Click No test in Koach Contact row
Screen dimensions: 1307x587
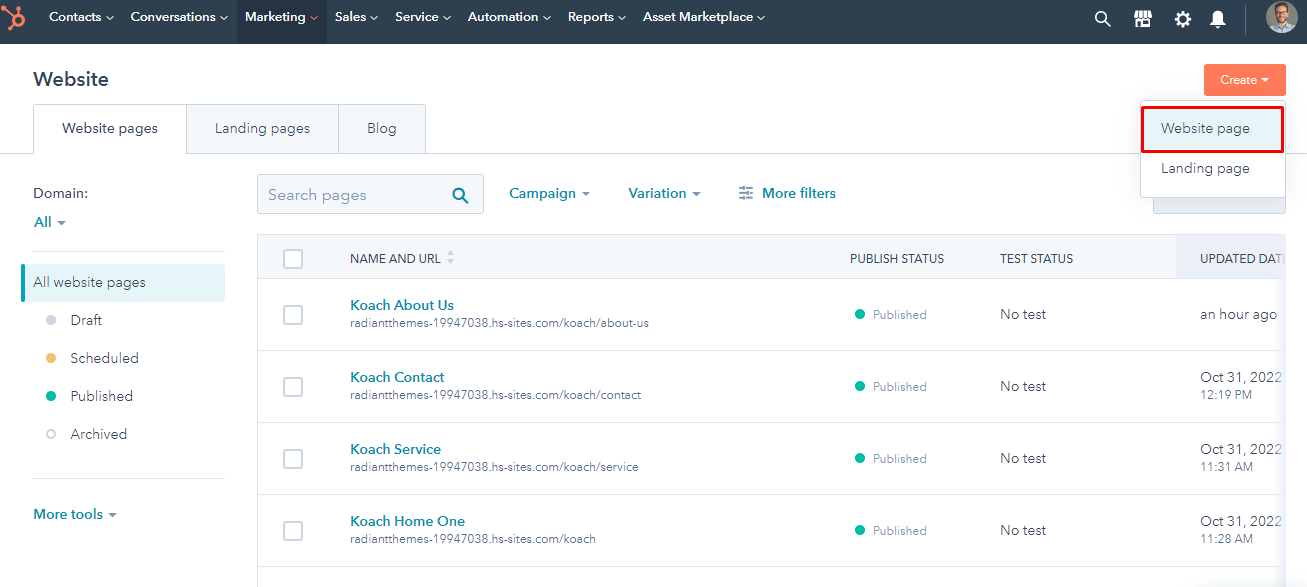point(1023,387)
